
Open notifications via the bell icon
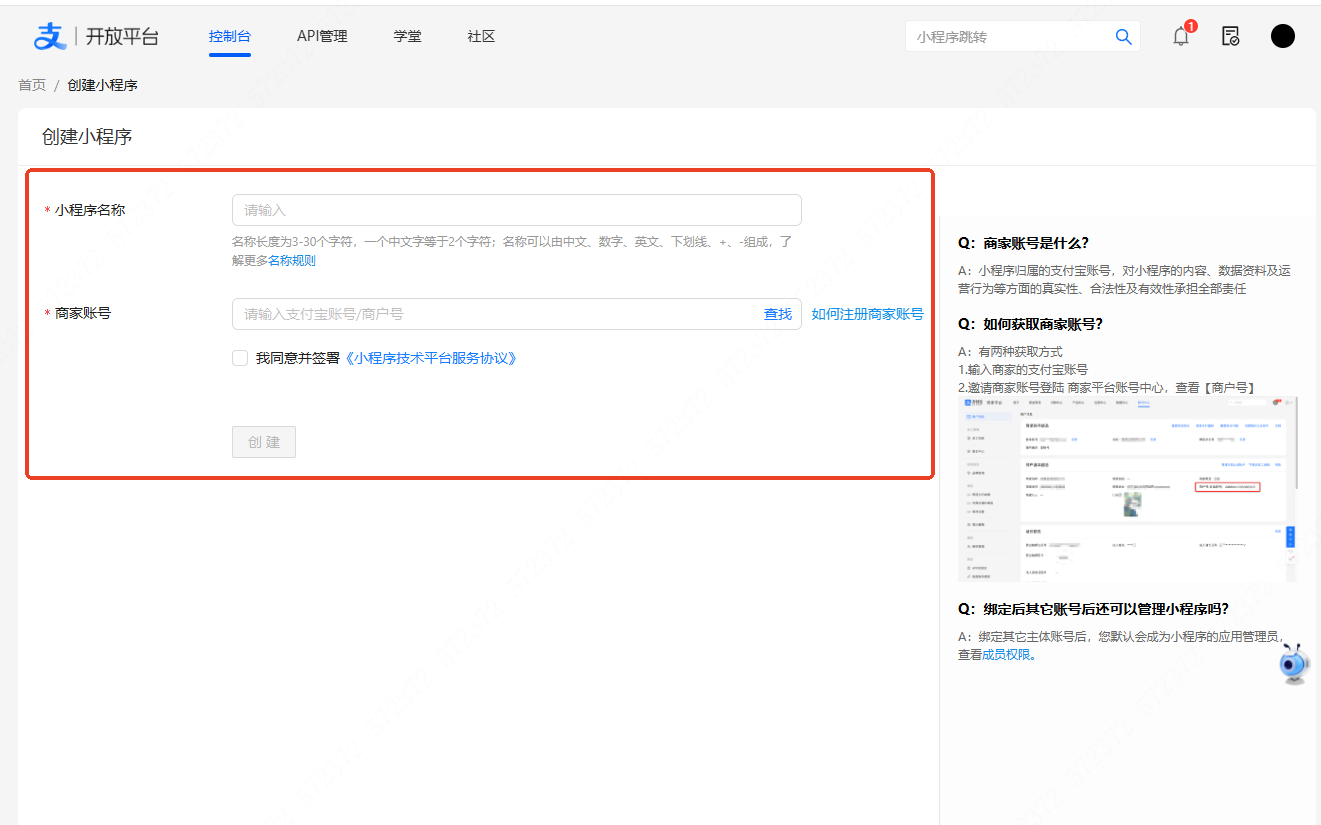click(x=1180, y=36)
